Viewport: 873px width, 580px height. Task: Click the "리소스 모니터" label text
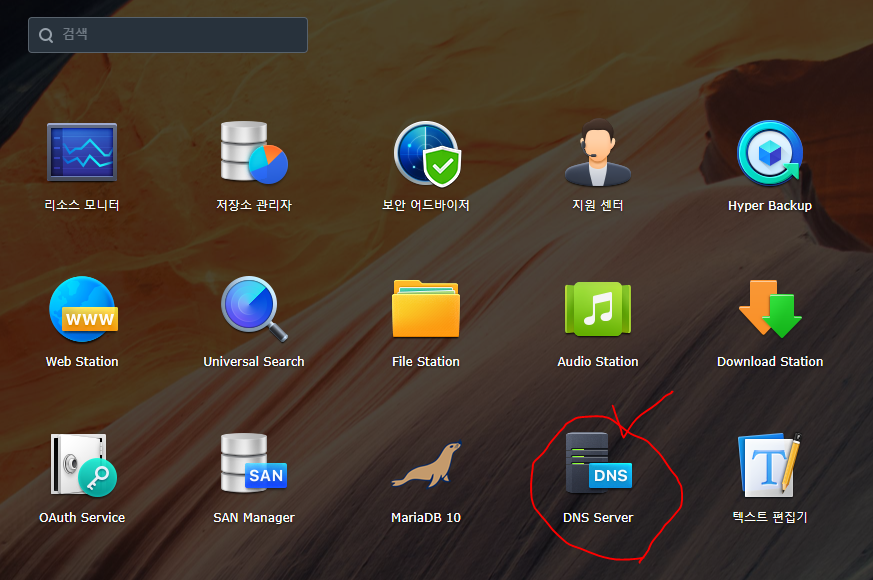click(x=82, y=205)
